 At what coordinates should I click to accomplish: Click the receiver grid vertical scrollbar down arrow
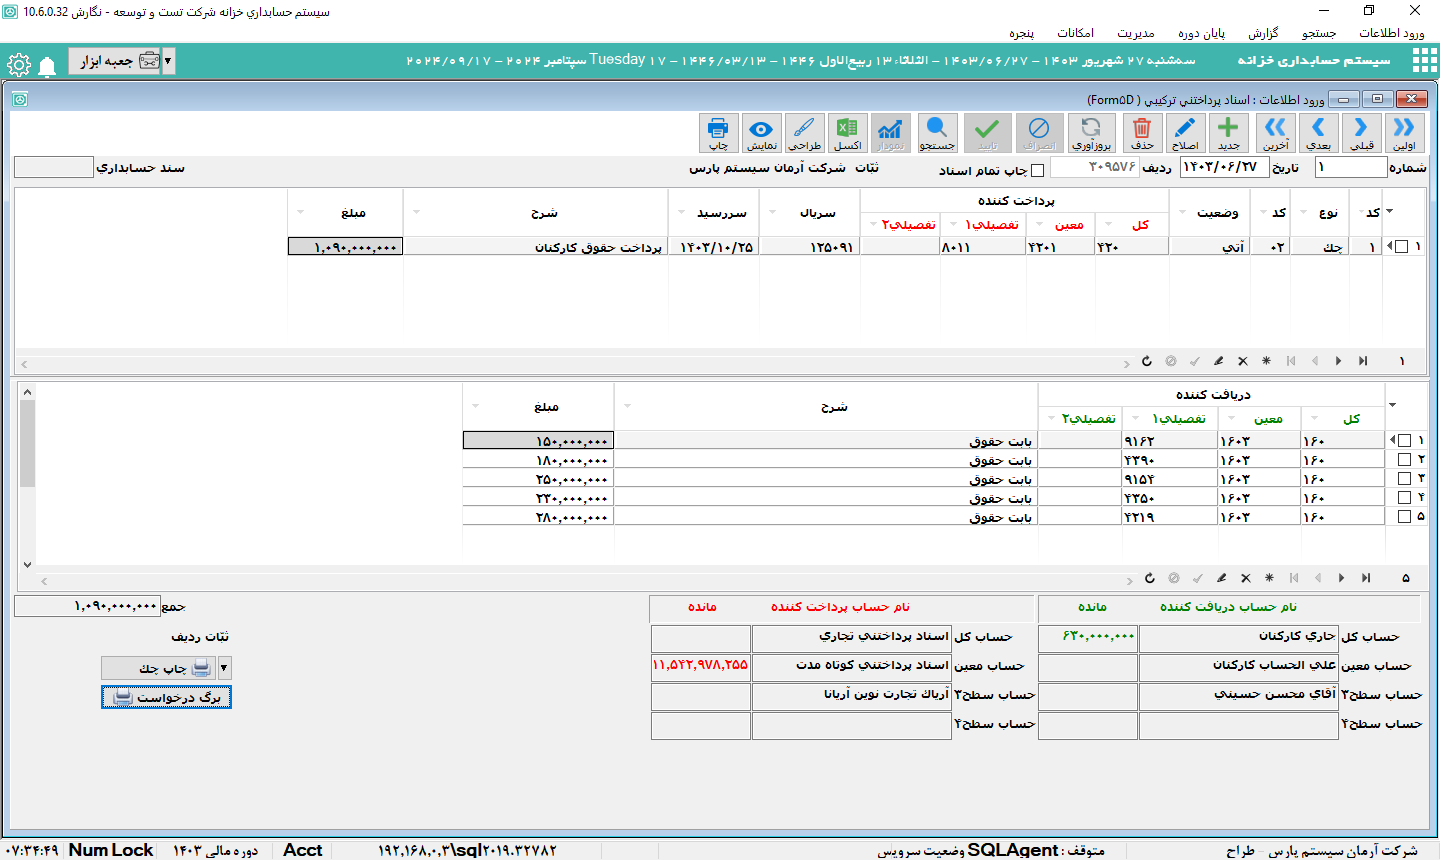click(x=27, y=564)
